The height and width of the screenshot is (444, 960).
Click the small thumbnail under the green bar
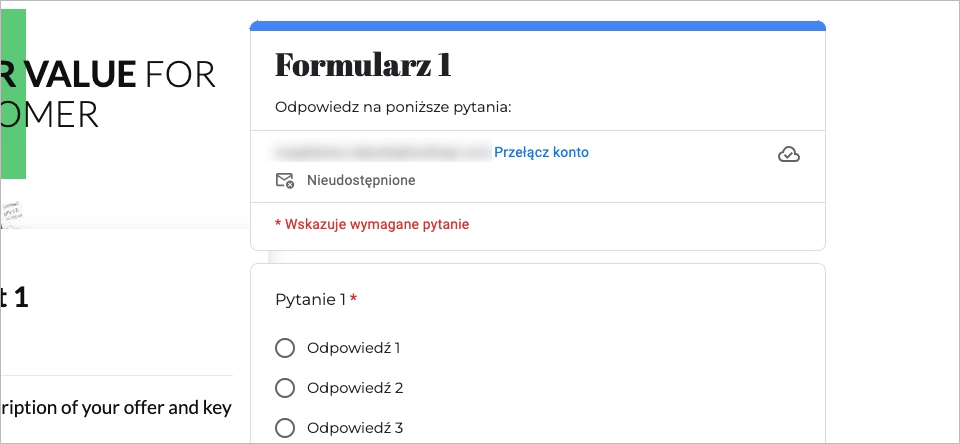point(13,214)
